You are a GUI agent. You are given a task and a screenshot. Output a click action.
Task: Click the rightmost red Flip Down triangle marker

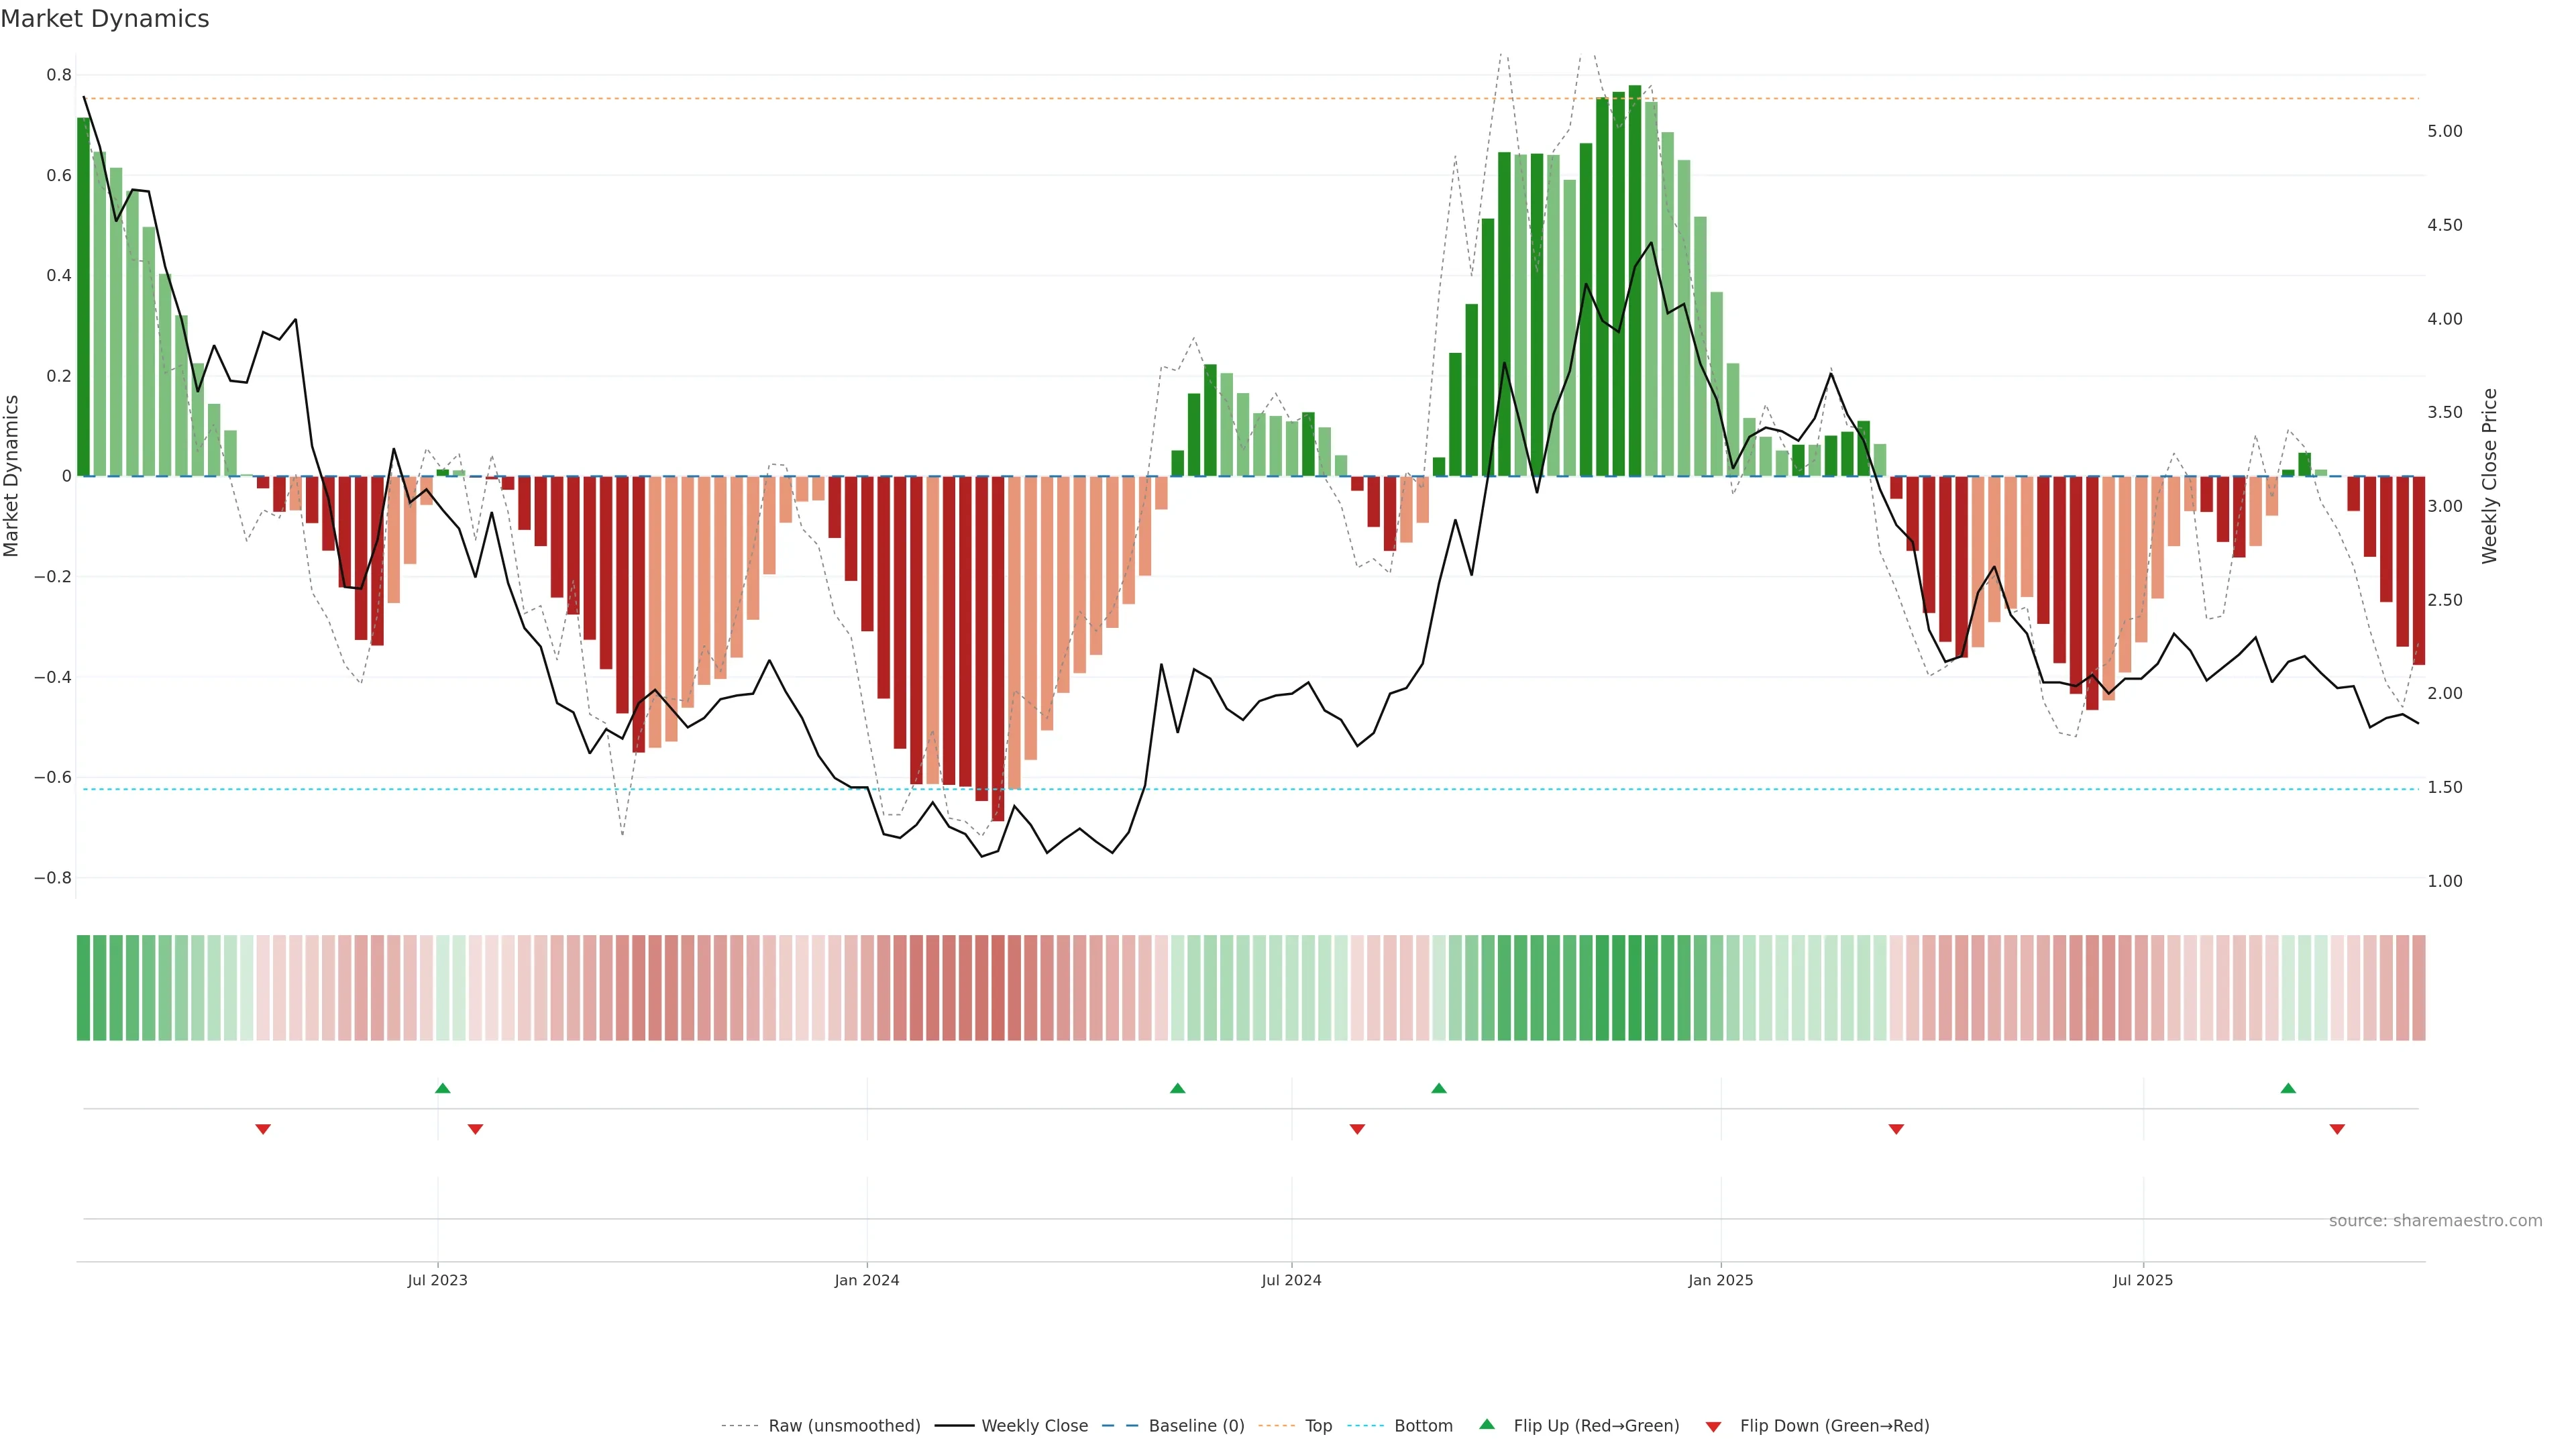2337,1129
